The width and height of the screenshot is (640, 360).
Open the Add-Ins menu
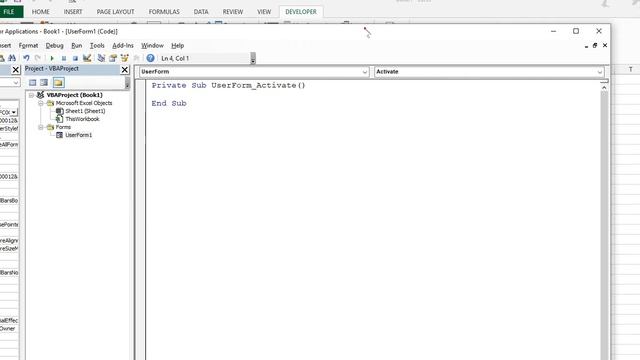coord(123,46)
